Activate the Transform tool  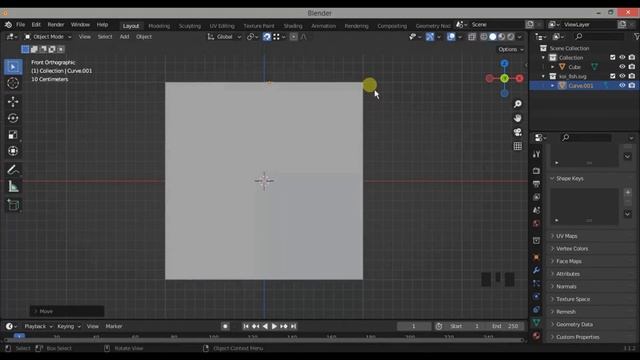[13, 151]
